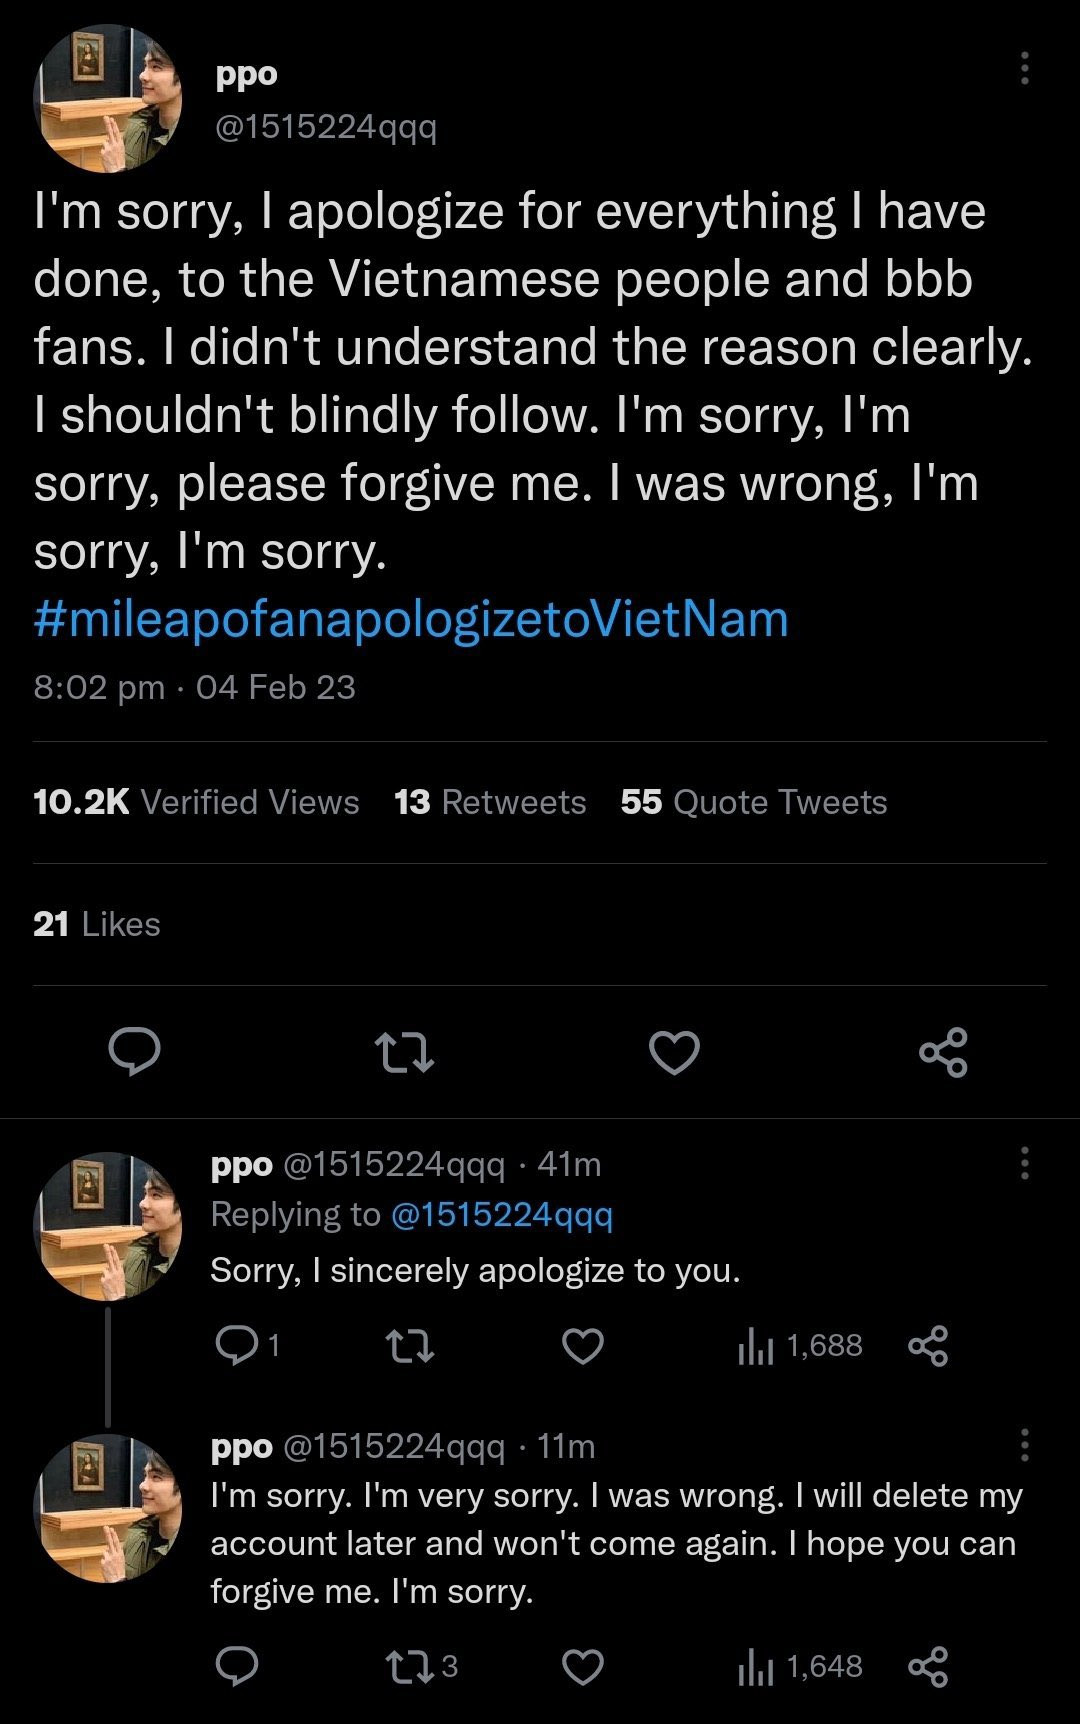1080x1724 pixels.
Task: Open options menu on the 41m reply
Action: click(1024, 1163)
